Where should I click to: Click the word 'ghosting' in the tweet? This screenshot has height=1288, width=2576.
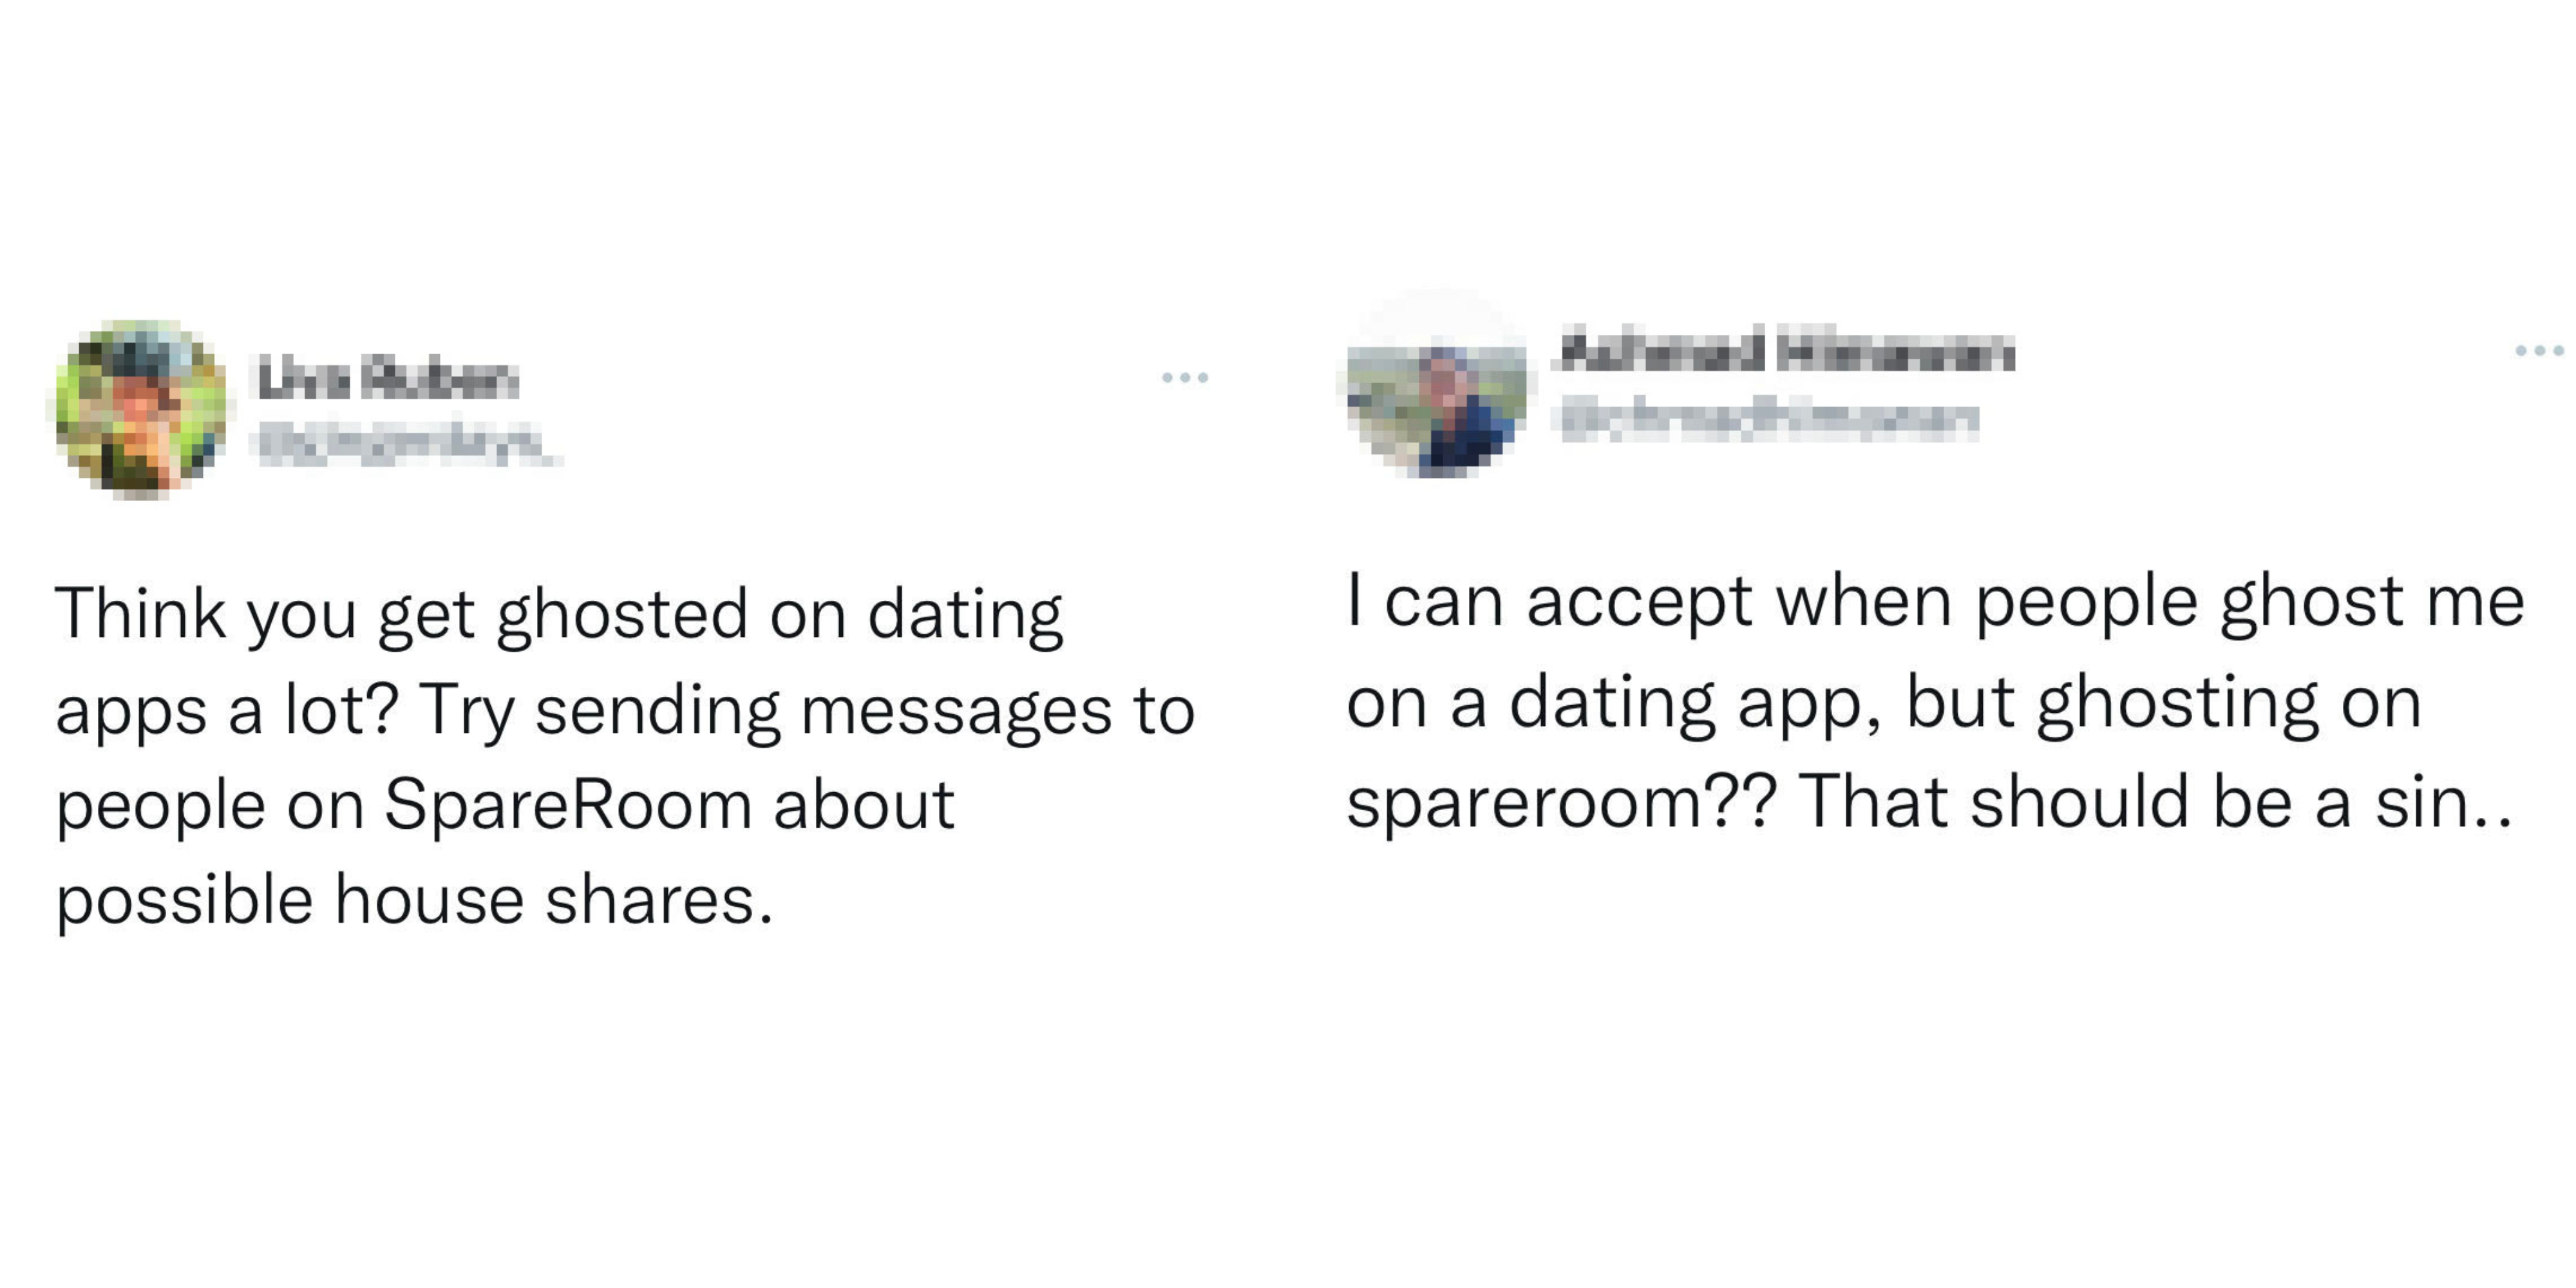click(2178, 705)
